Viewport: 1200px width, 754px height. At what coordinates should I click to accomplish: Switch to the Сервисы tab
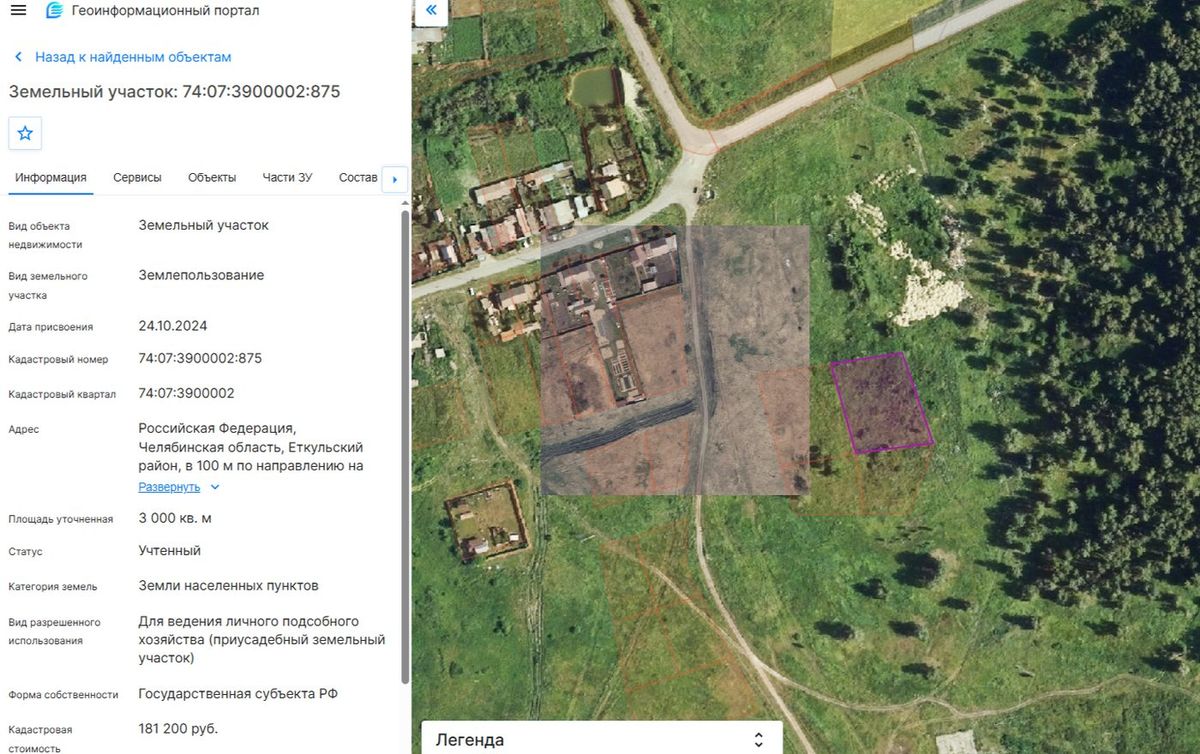tap(137, 178)
